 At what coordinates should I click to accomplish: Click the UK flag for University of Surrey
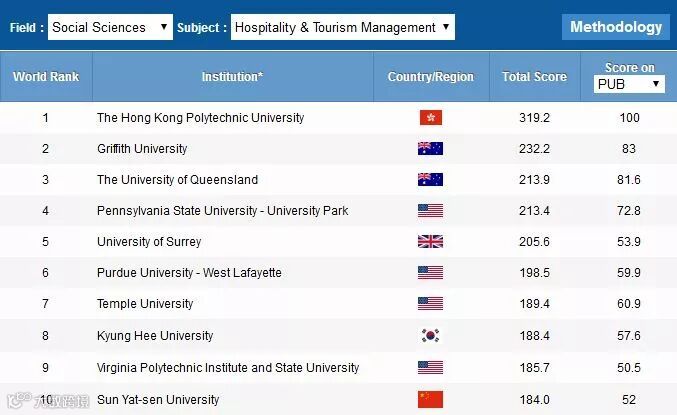(x=430, y=242)
